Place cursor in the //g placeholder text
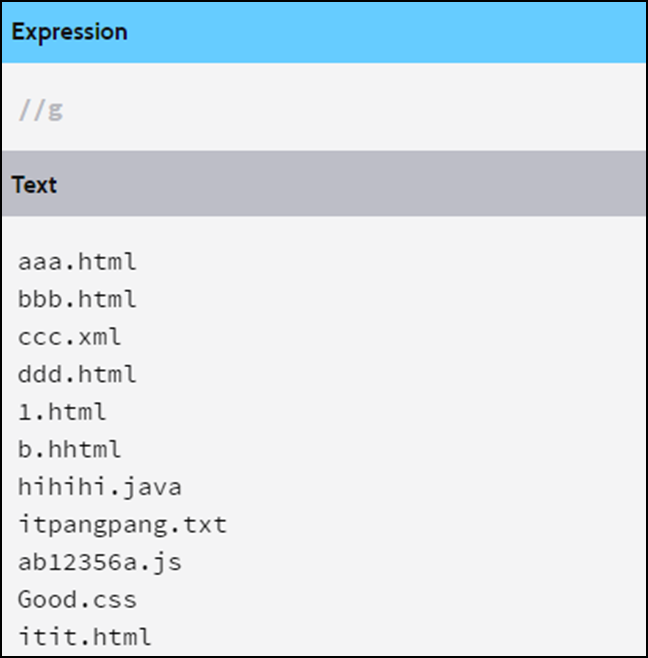The width and height of the screenshot is (648, 658). (x=41, y=111)
